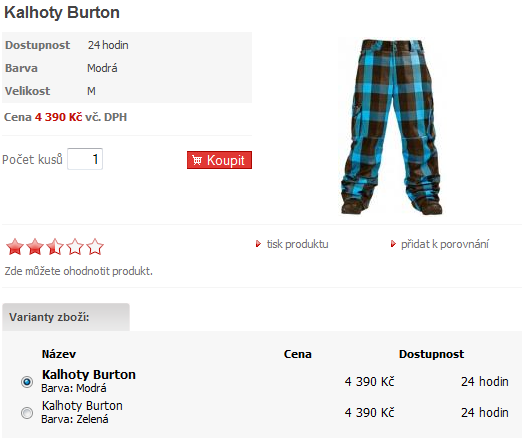Rate product with the third star
The image size is (524, 440).
(x=55, y=247)
